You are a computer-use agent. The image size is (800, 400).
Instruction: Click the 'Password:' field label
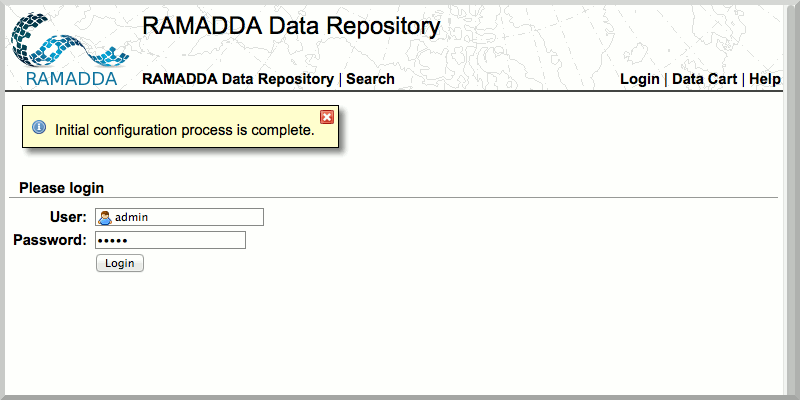tap(50, 240)
